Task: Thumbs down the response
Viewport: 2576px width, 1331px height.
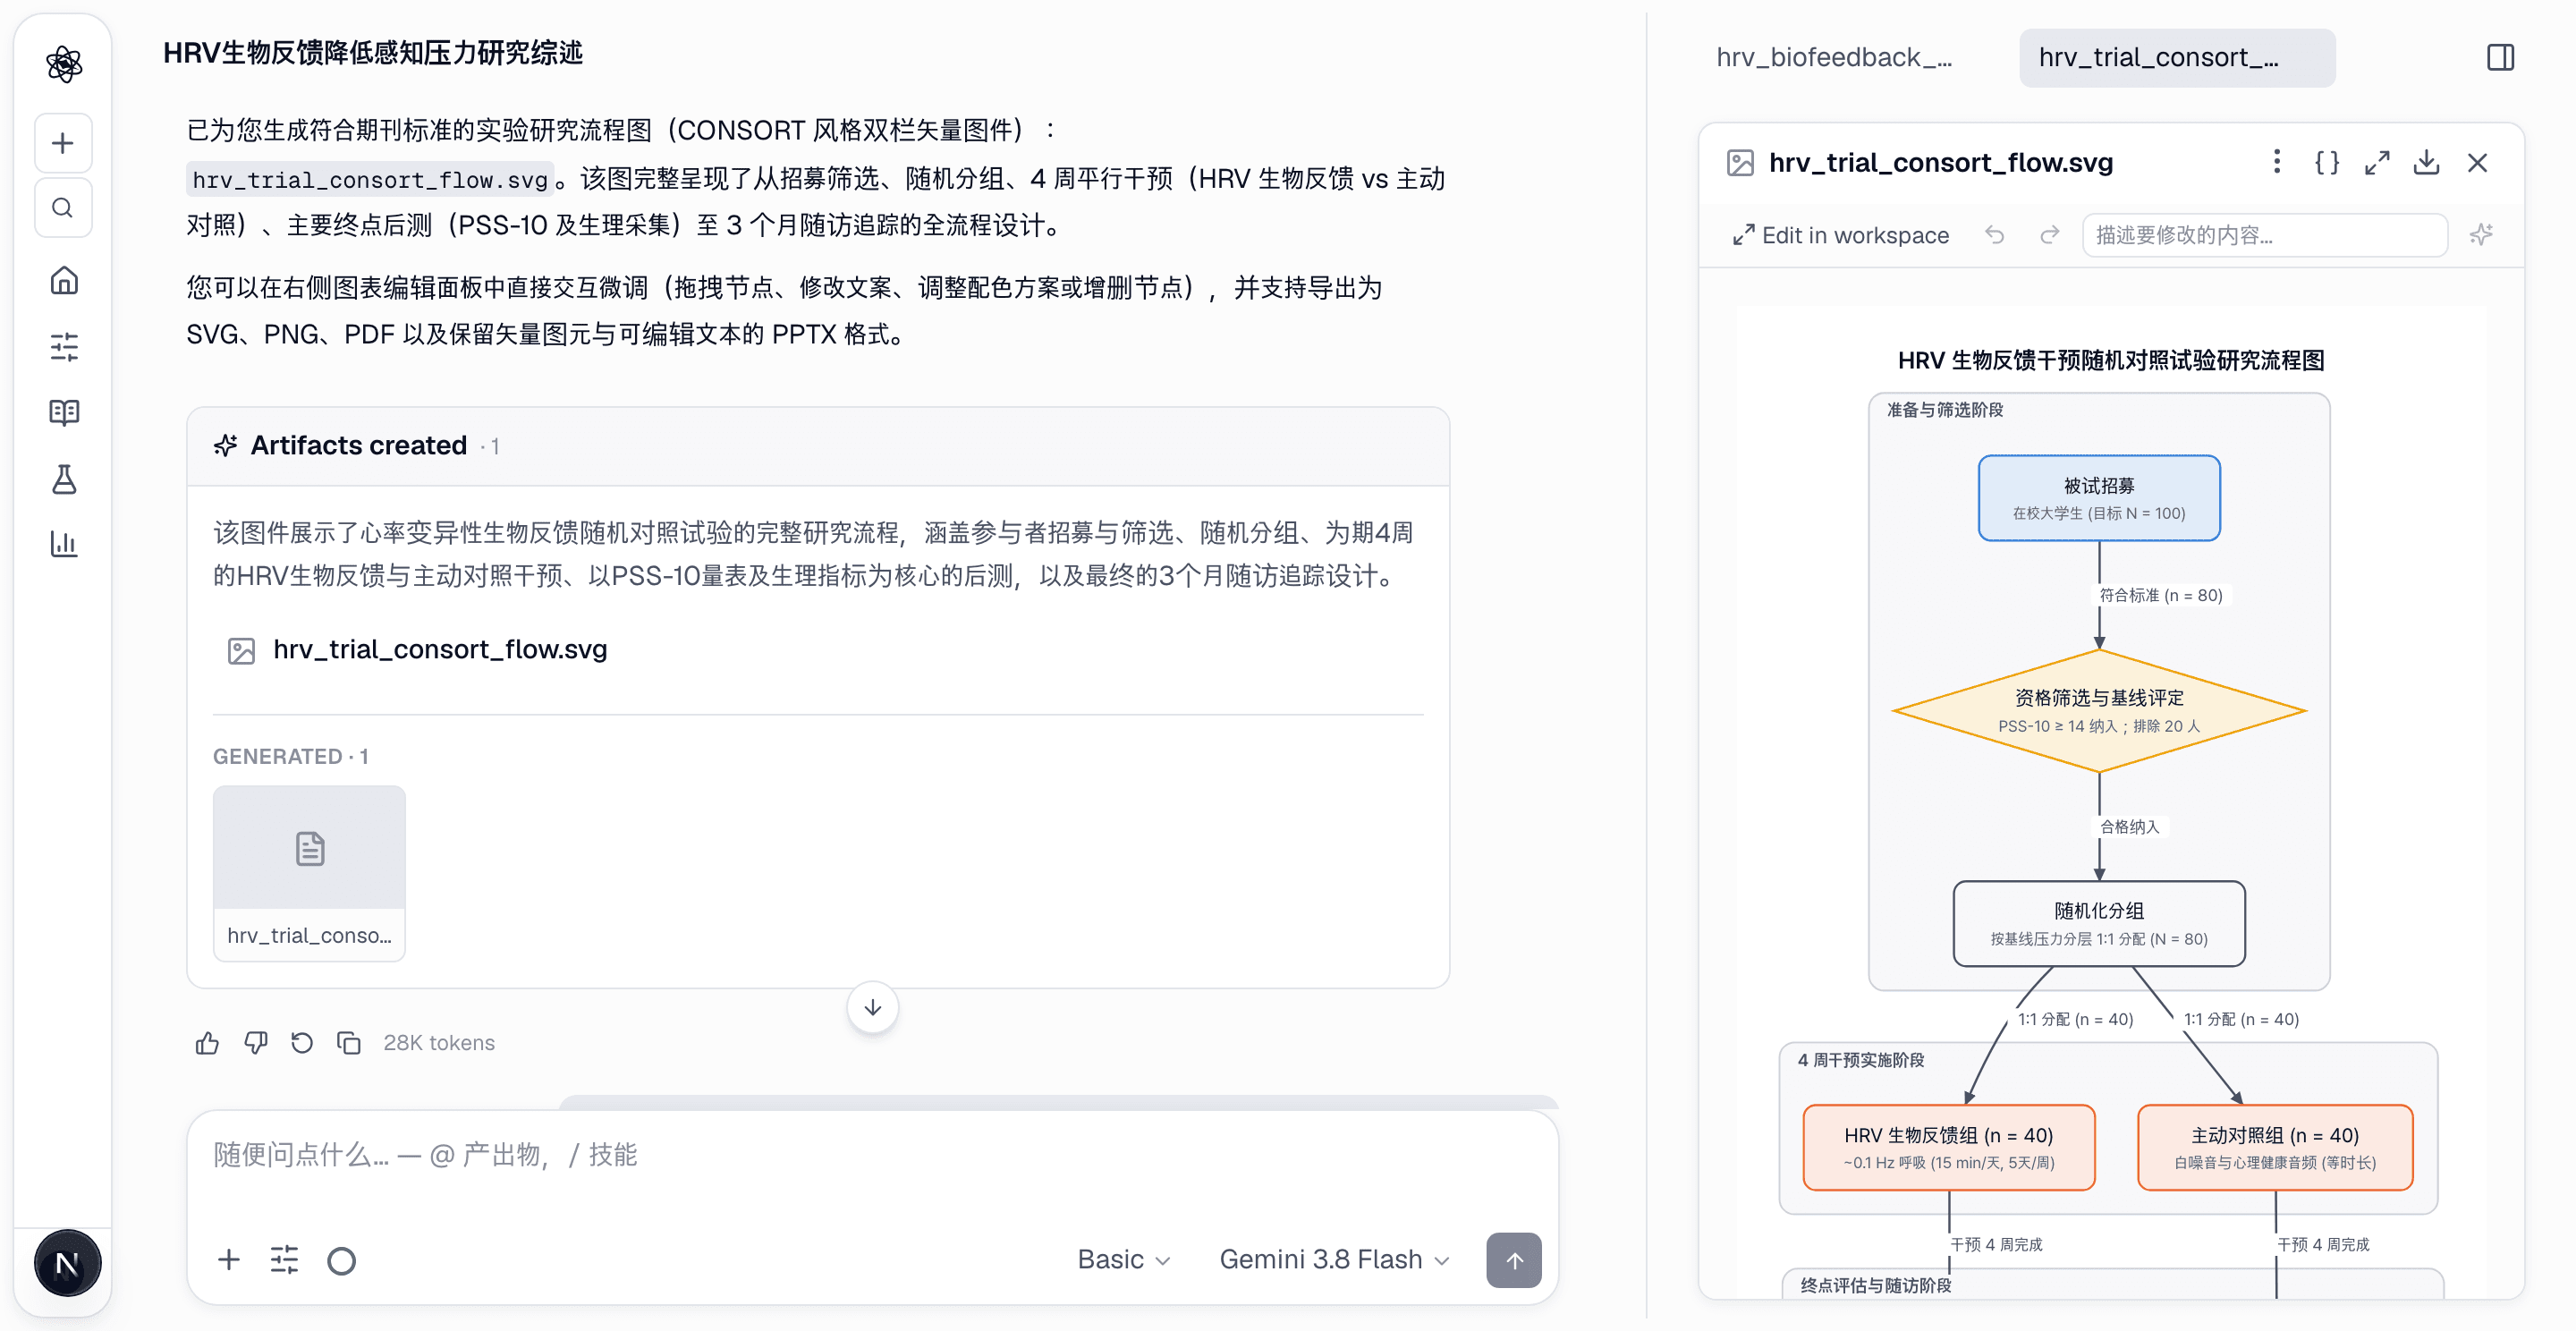Action: pos(256,1043)
